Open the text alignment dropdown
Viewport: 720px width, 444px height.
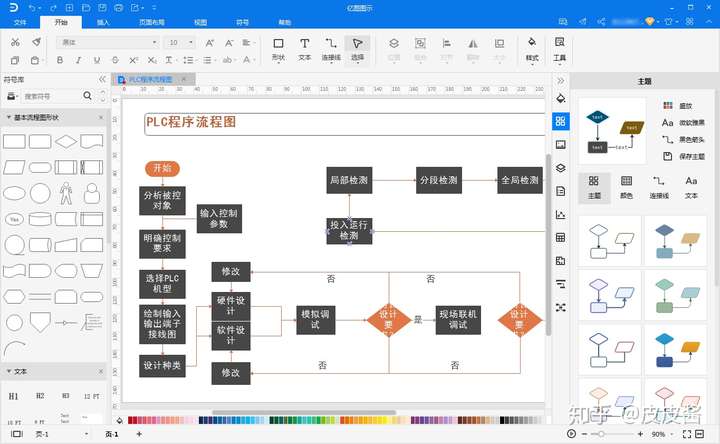pyautogui.click(x=247, y=43)
